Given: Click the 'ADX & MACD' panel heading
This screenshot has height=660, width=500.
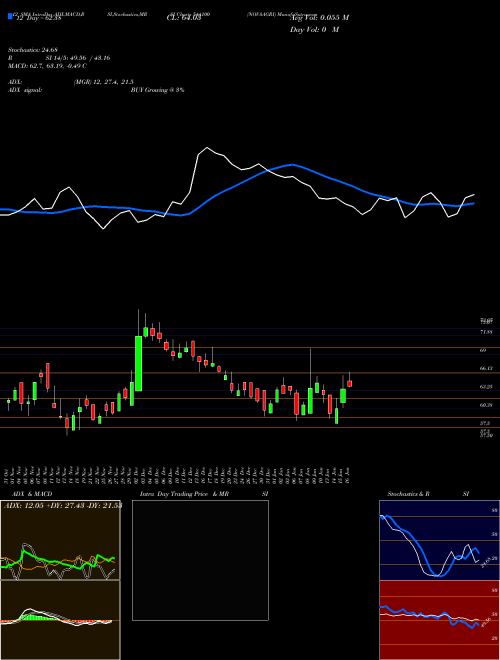Looking at the screenshot, I should click(32, 494).
